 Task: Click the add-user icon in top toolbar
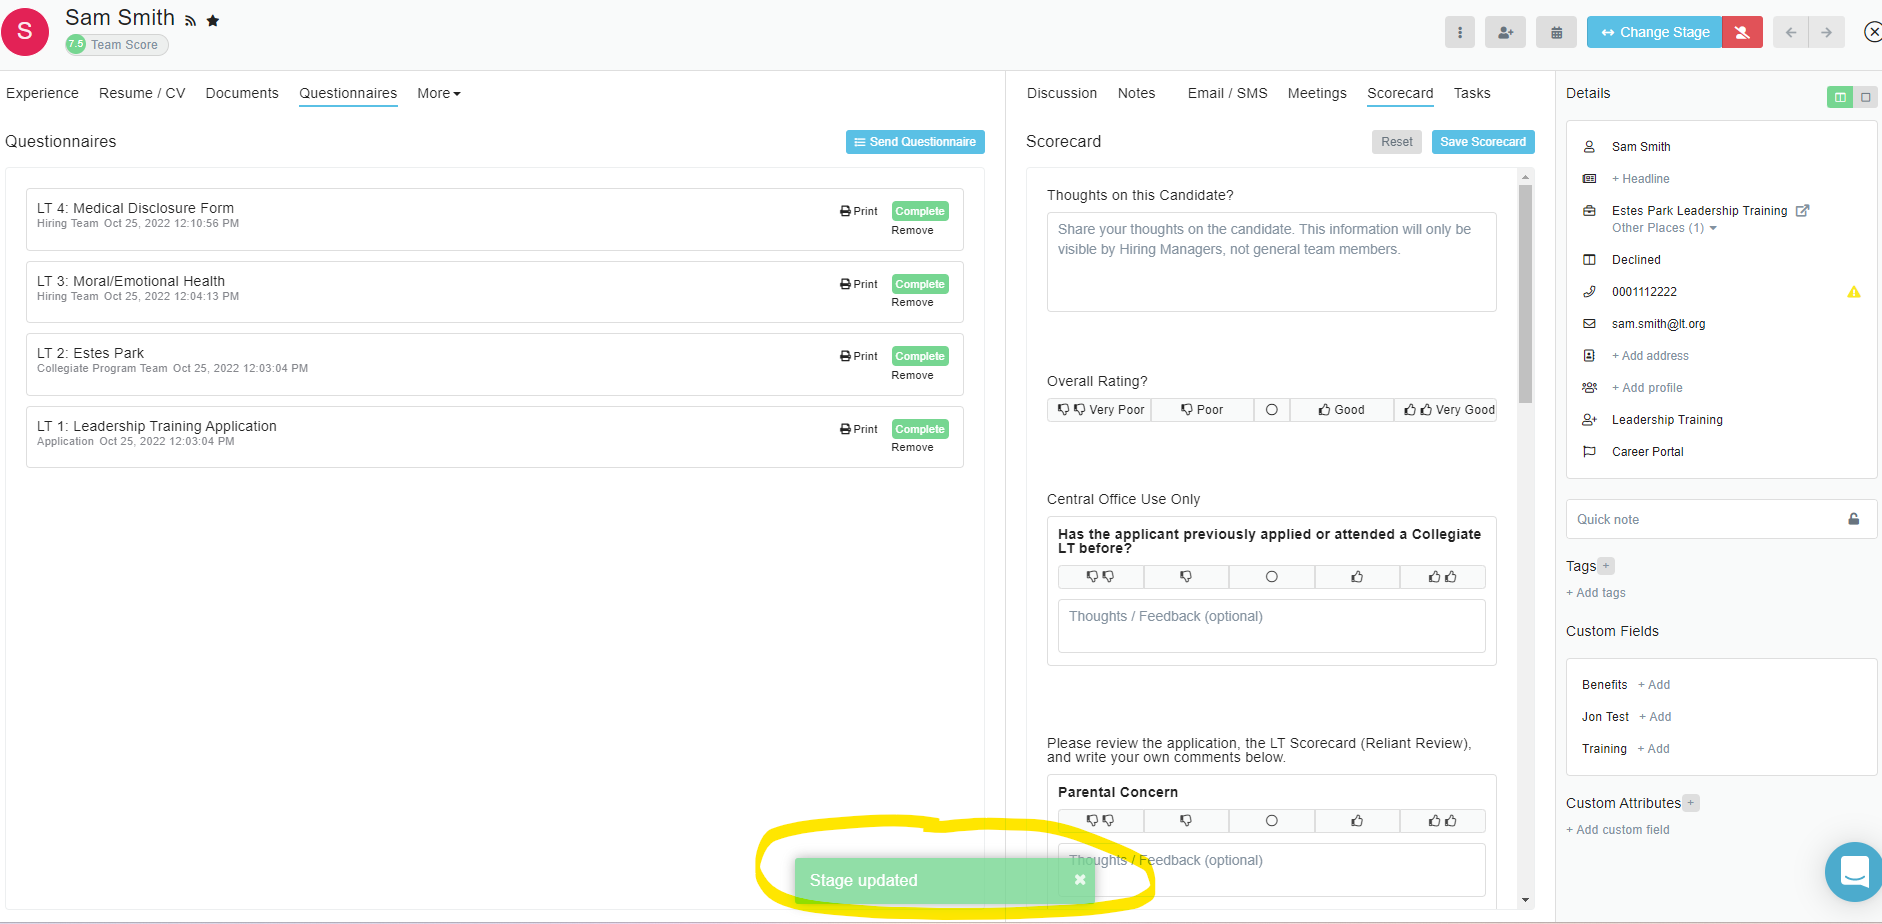coord(1505,32)
